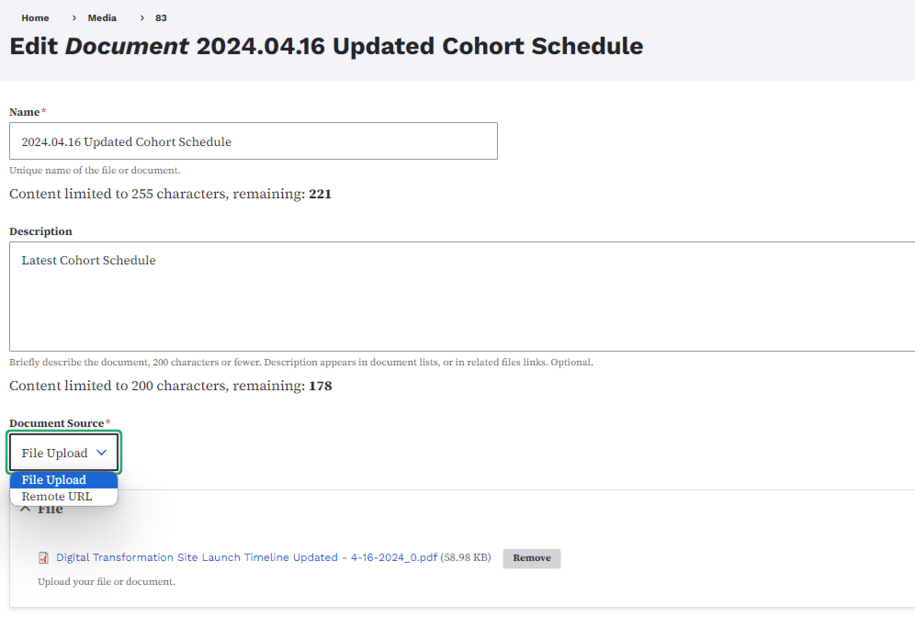Screen dimensions: 915x628
Task: Click the PDF file icon
Action: click(x=43, y=558)
